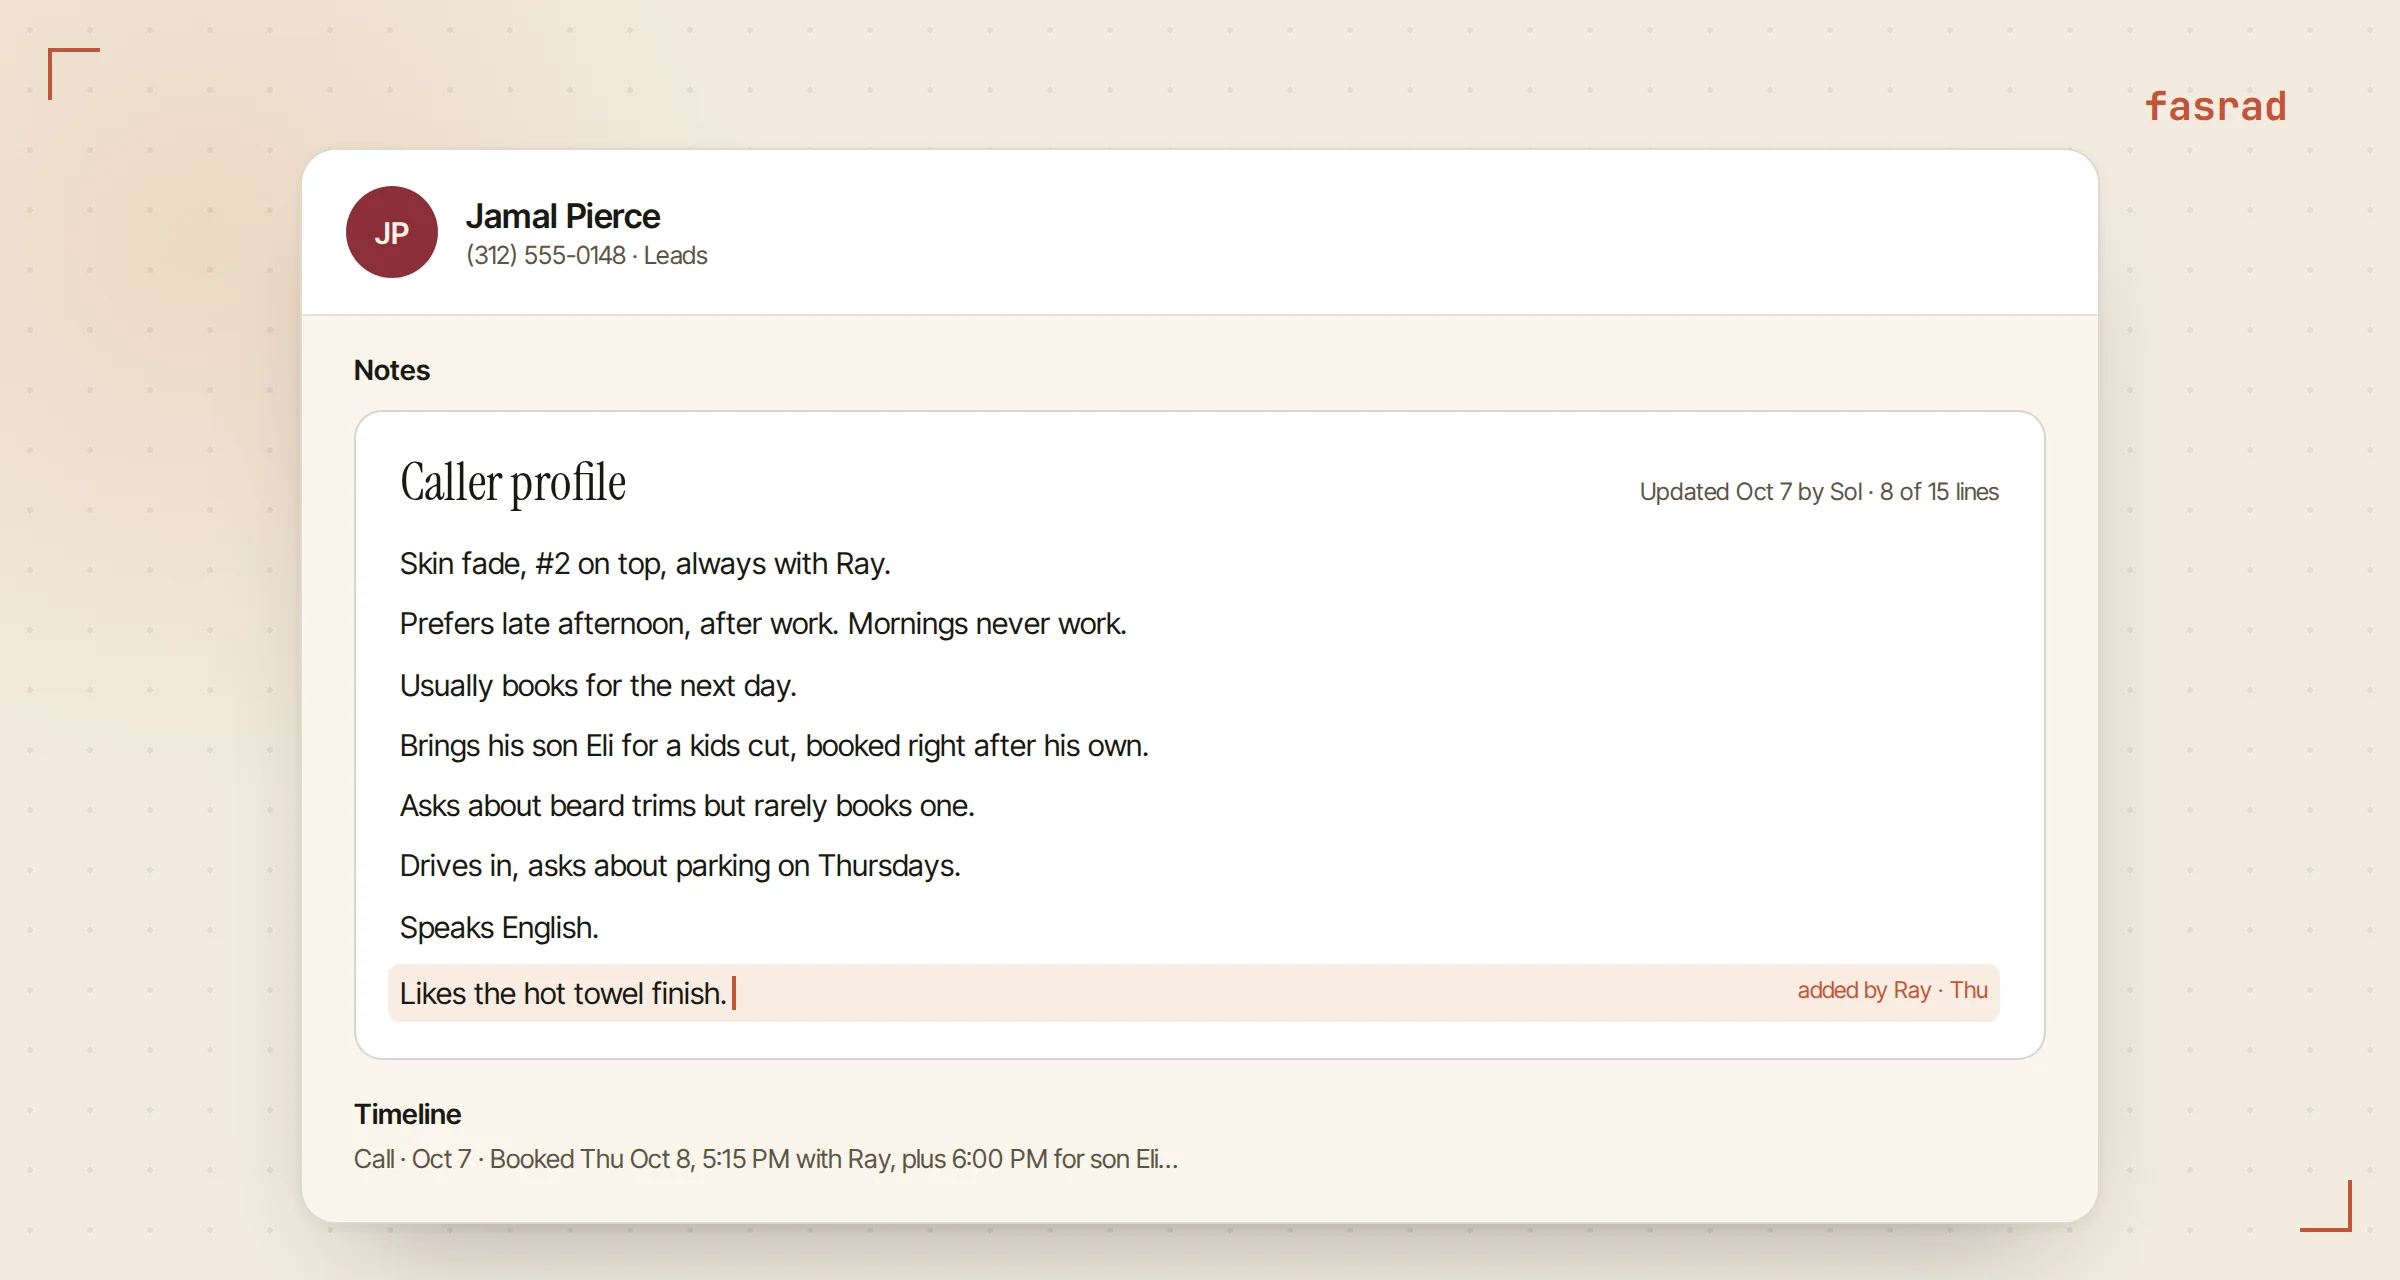2400x1280 pixels.
Task: Click the 'Speaks English.' line
Action: click(x=499, y=928)
